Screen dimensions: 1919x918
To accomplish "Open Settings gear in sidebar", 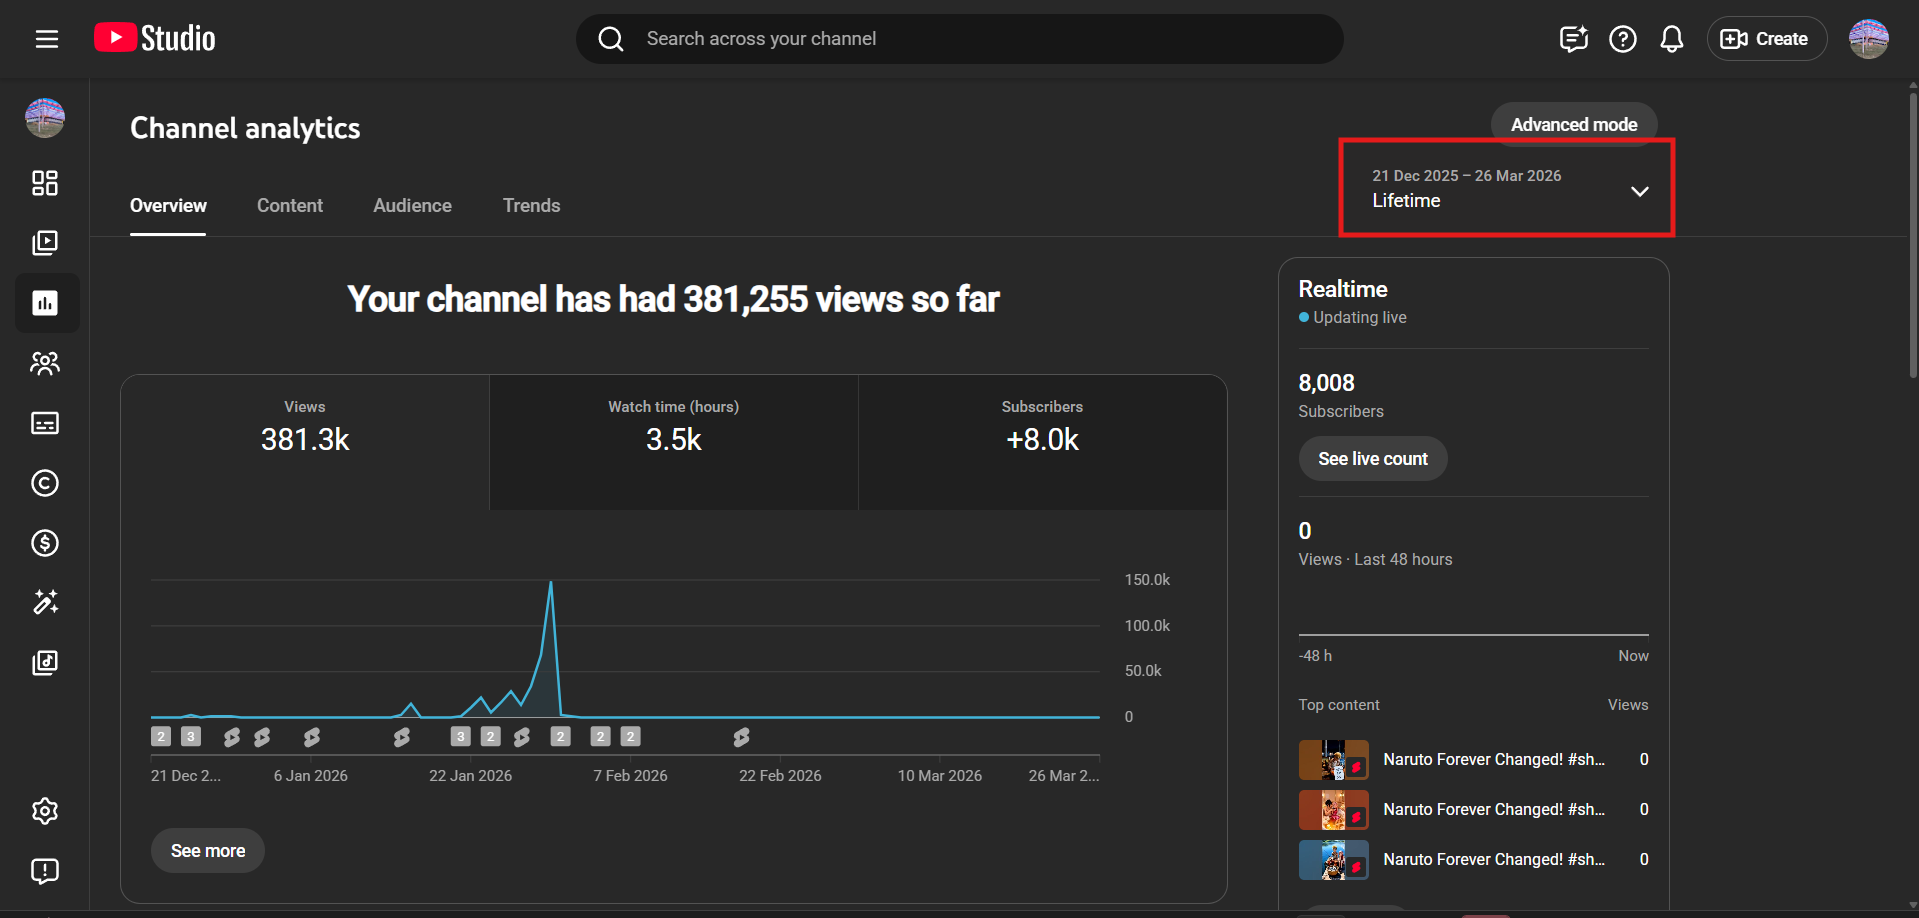I will [45, 811].
